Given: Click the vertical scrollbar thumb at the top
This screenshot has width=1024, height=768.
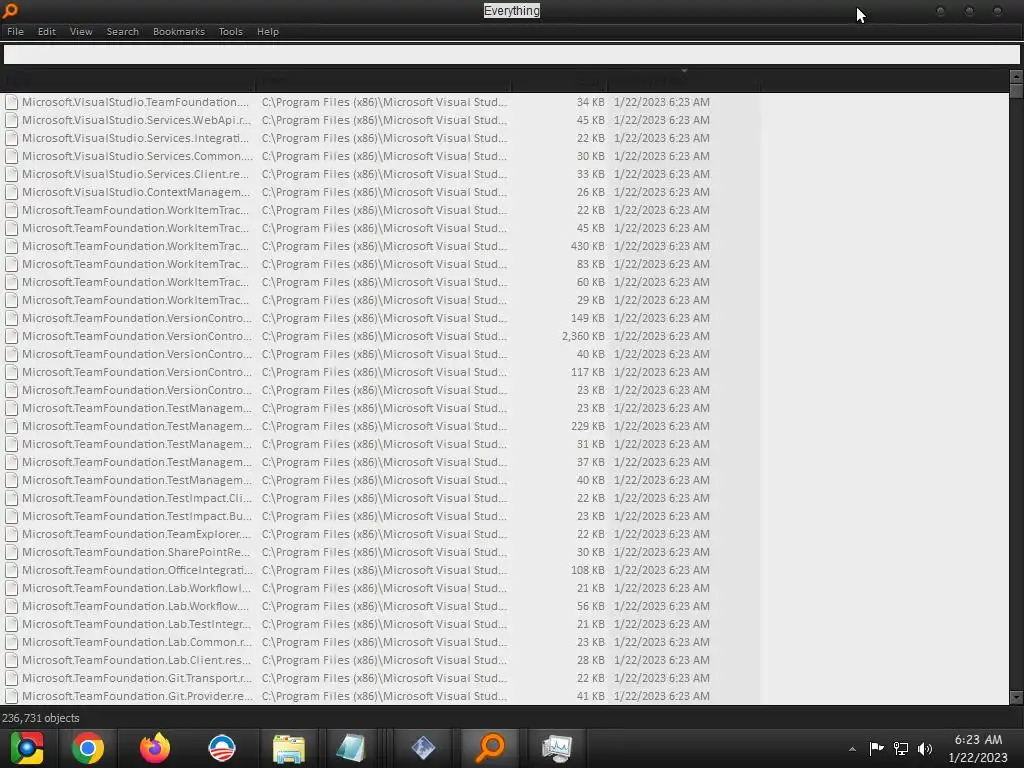Looking at the screenshot, I should point(1016,91).
